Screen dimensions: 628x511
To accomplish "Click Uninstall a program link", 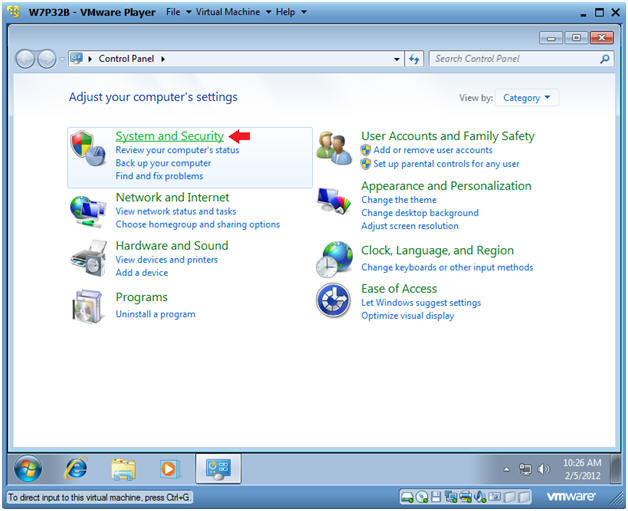I will click(155, 314).
